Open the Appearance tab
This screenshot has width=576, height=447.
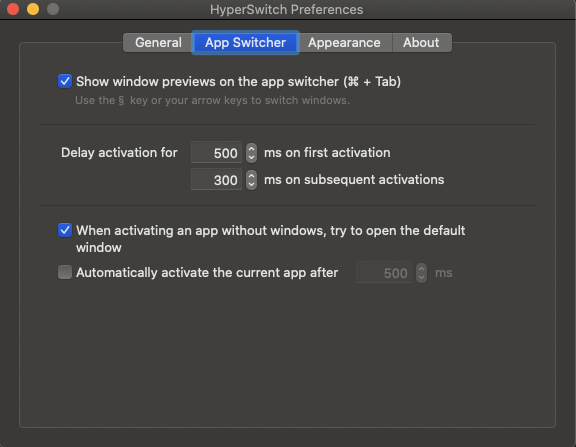(345, 43)
